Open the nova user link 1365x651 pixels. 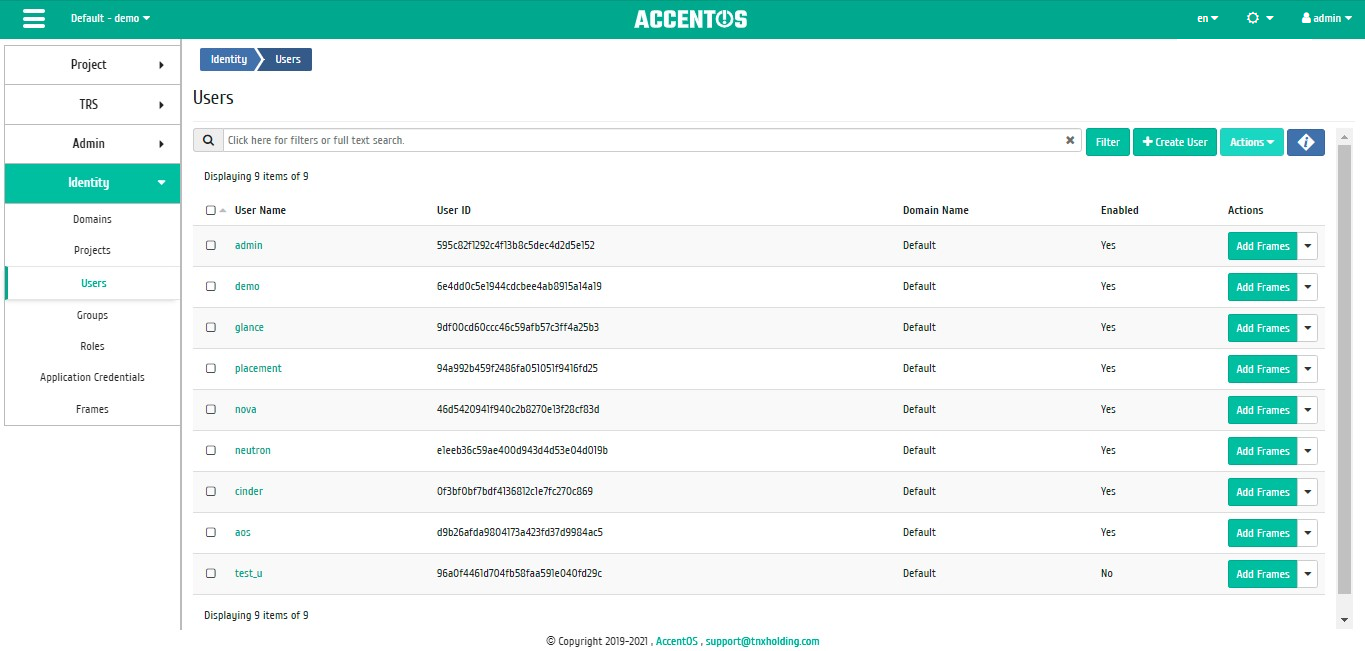246,409
